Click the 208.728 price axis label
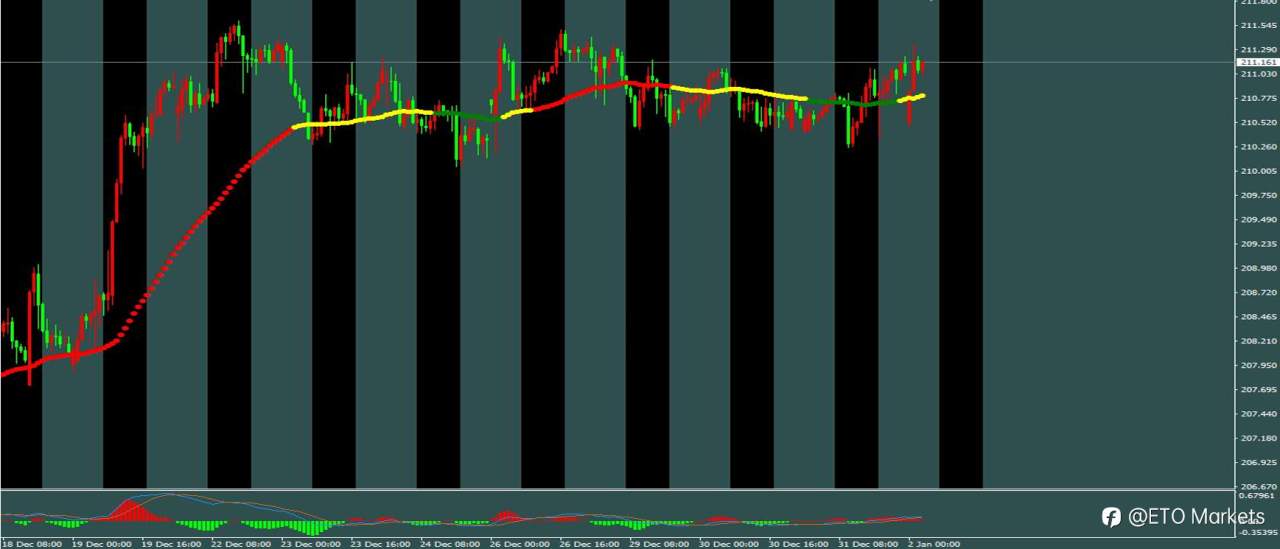The width and height of the screenshot is (1280, 549). pyautogui.click(x=1259, y=293)
